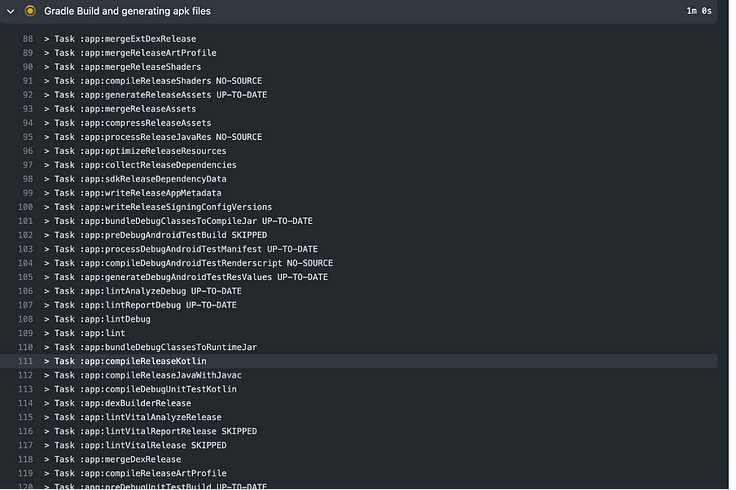The width and height of the screenshot is (736, 490).
Task: Click the lintVitalAnalyzeRelease task line
Action: (x=133, y=417)
